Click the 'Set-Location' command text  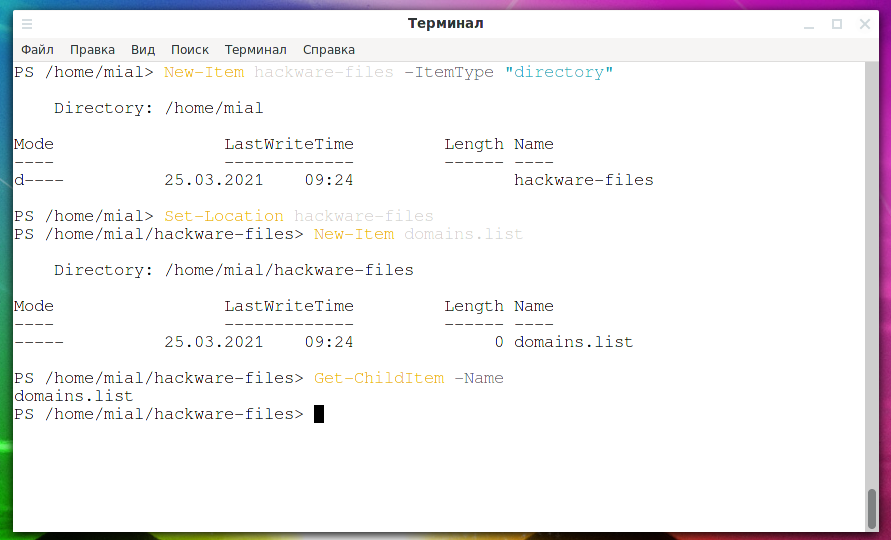click(224, 216)
